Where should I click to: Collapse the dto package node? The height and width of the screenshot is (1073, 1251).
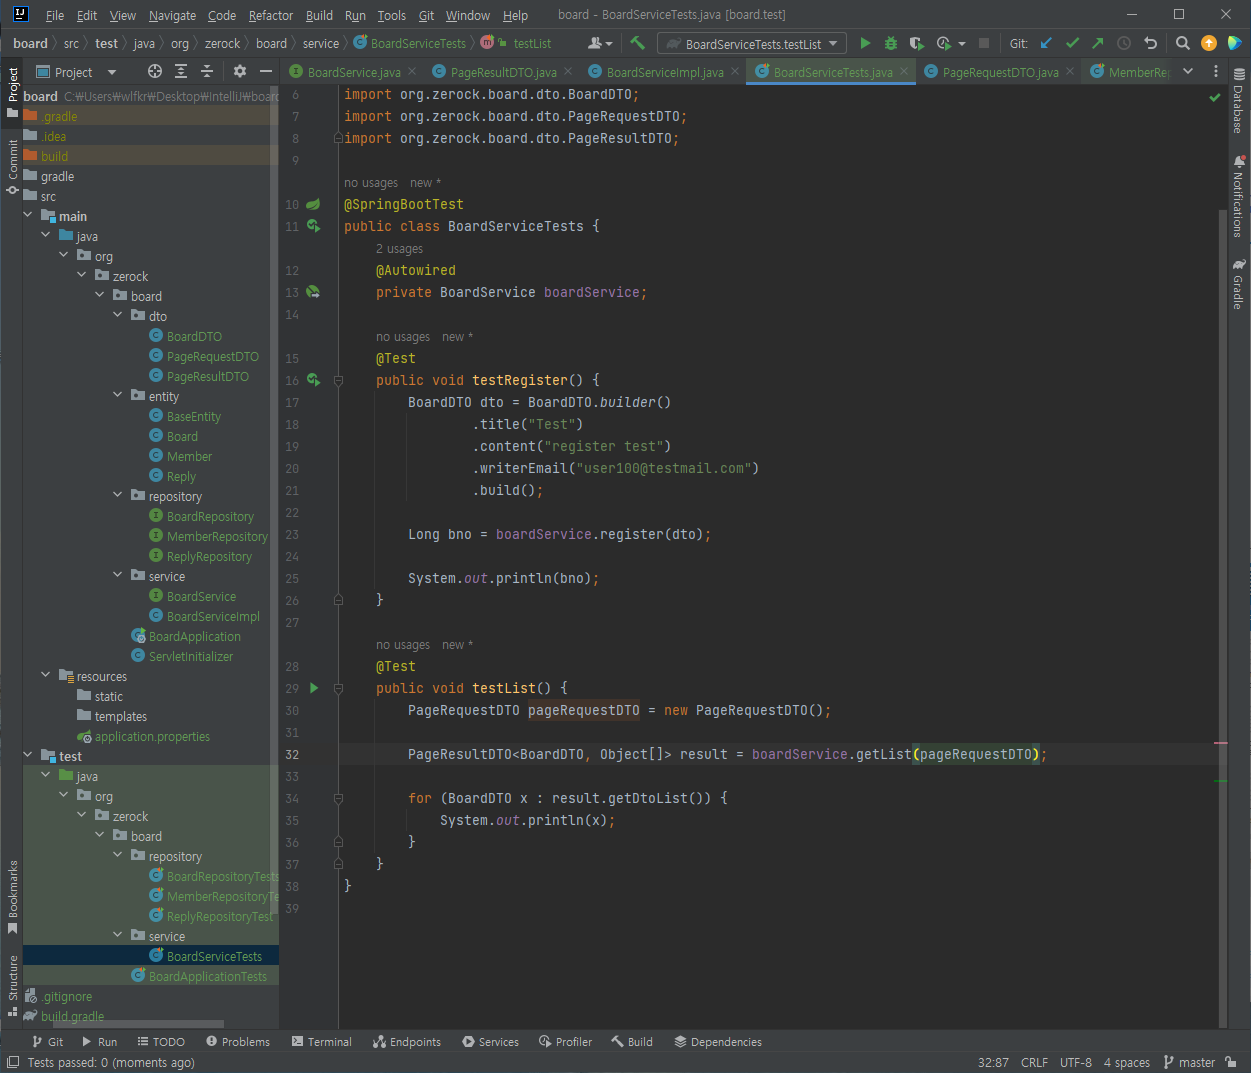click(118, 316)
